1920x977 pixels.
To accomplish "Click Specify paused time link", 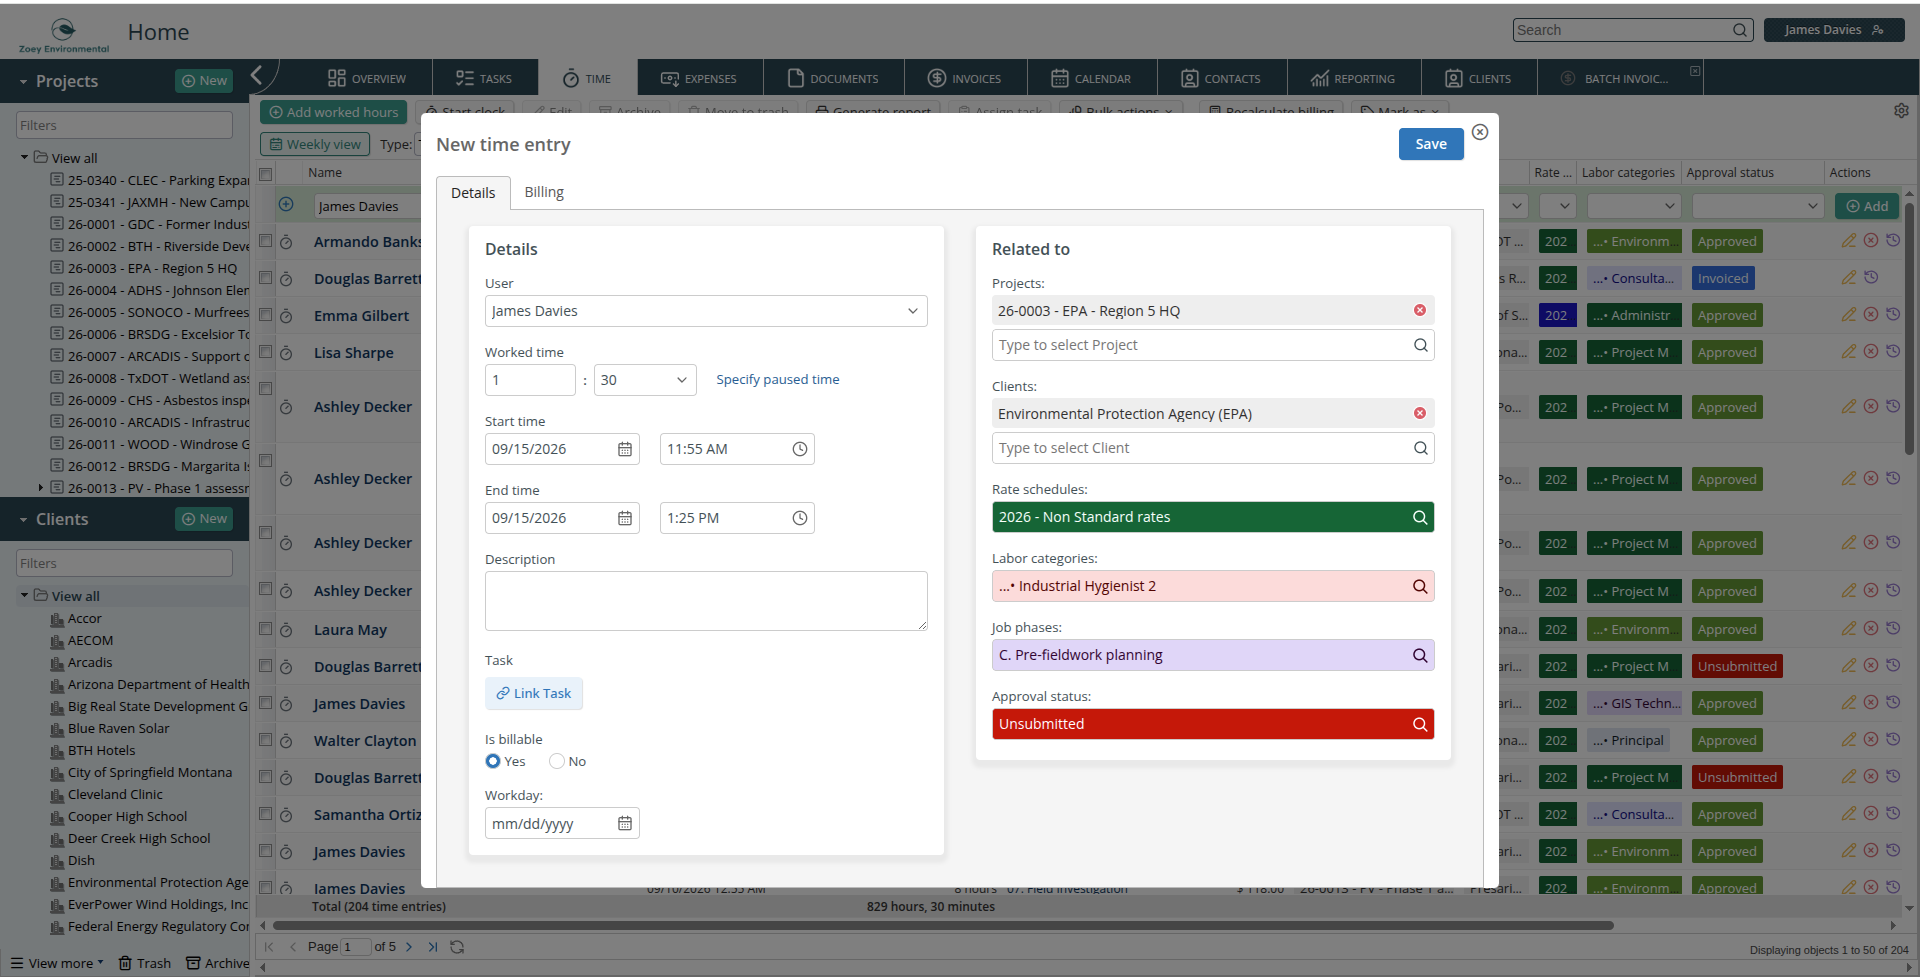I will (777, 379).
